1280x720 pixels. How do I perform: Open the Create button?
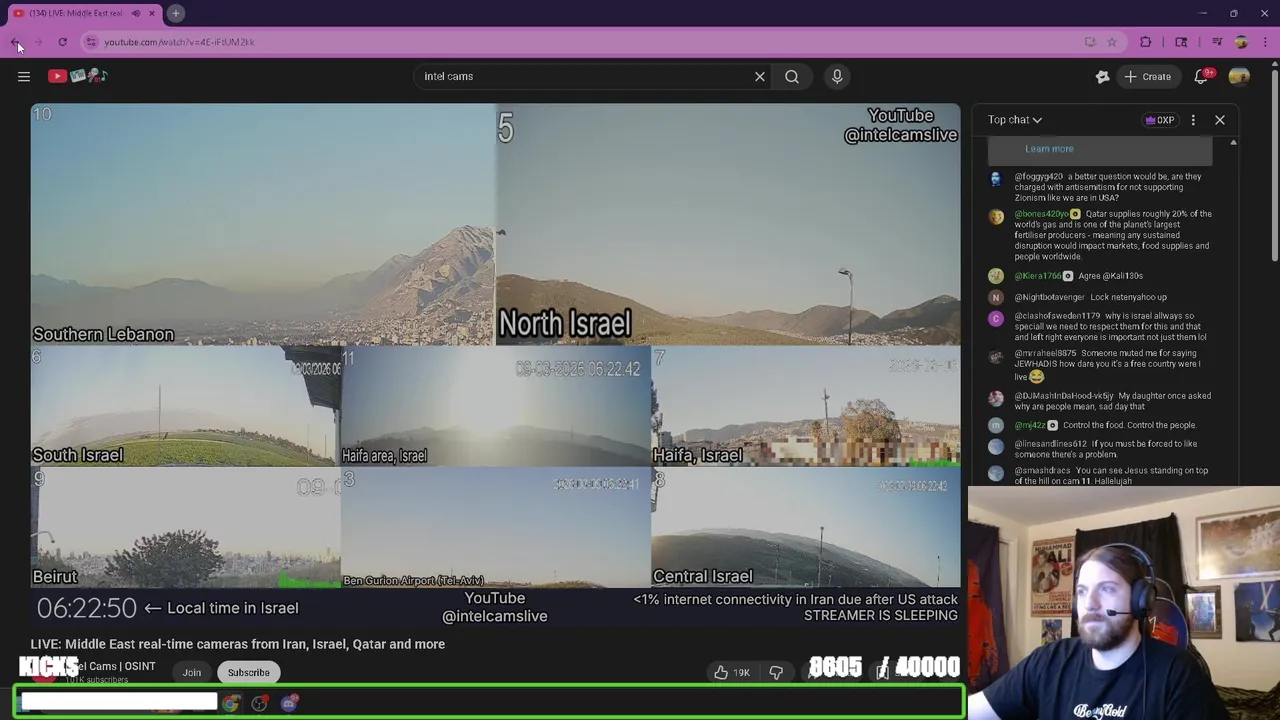coord(1147,76)
